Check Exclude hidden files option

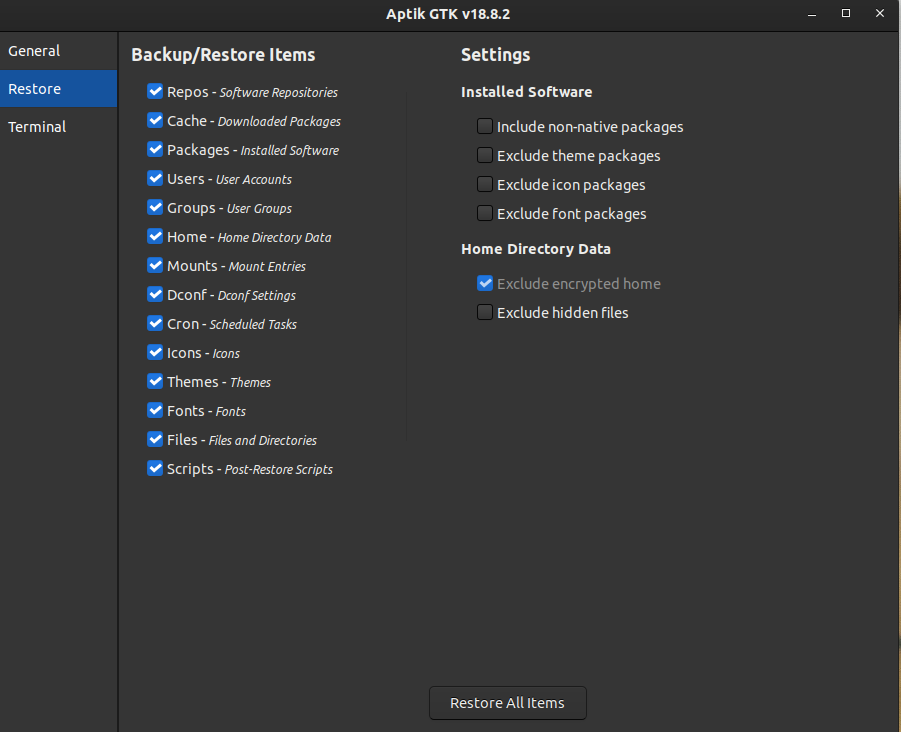click(x=485, y=313)
